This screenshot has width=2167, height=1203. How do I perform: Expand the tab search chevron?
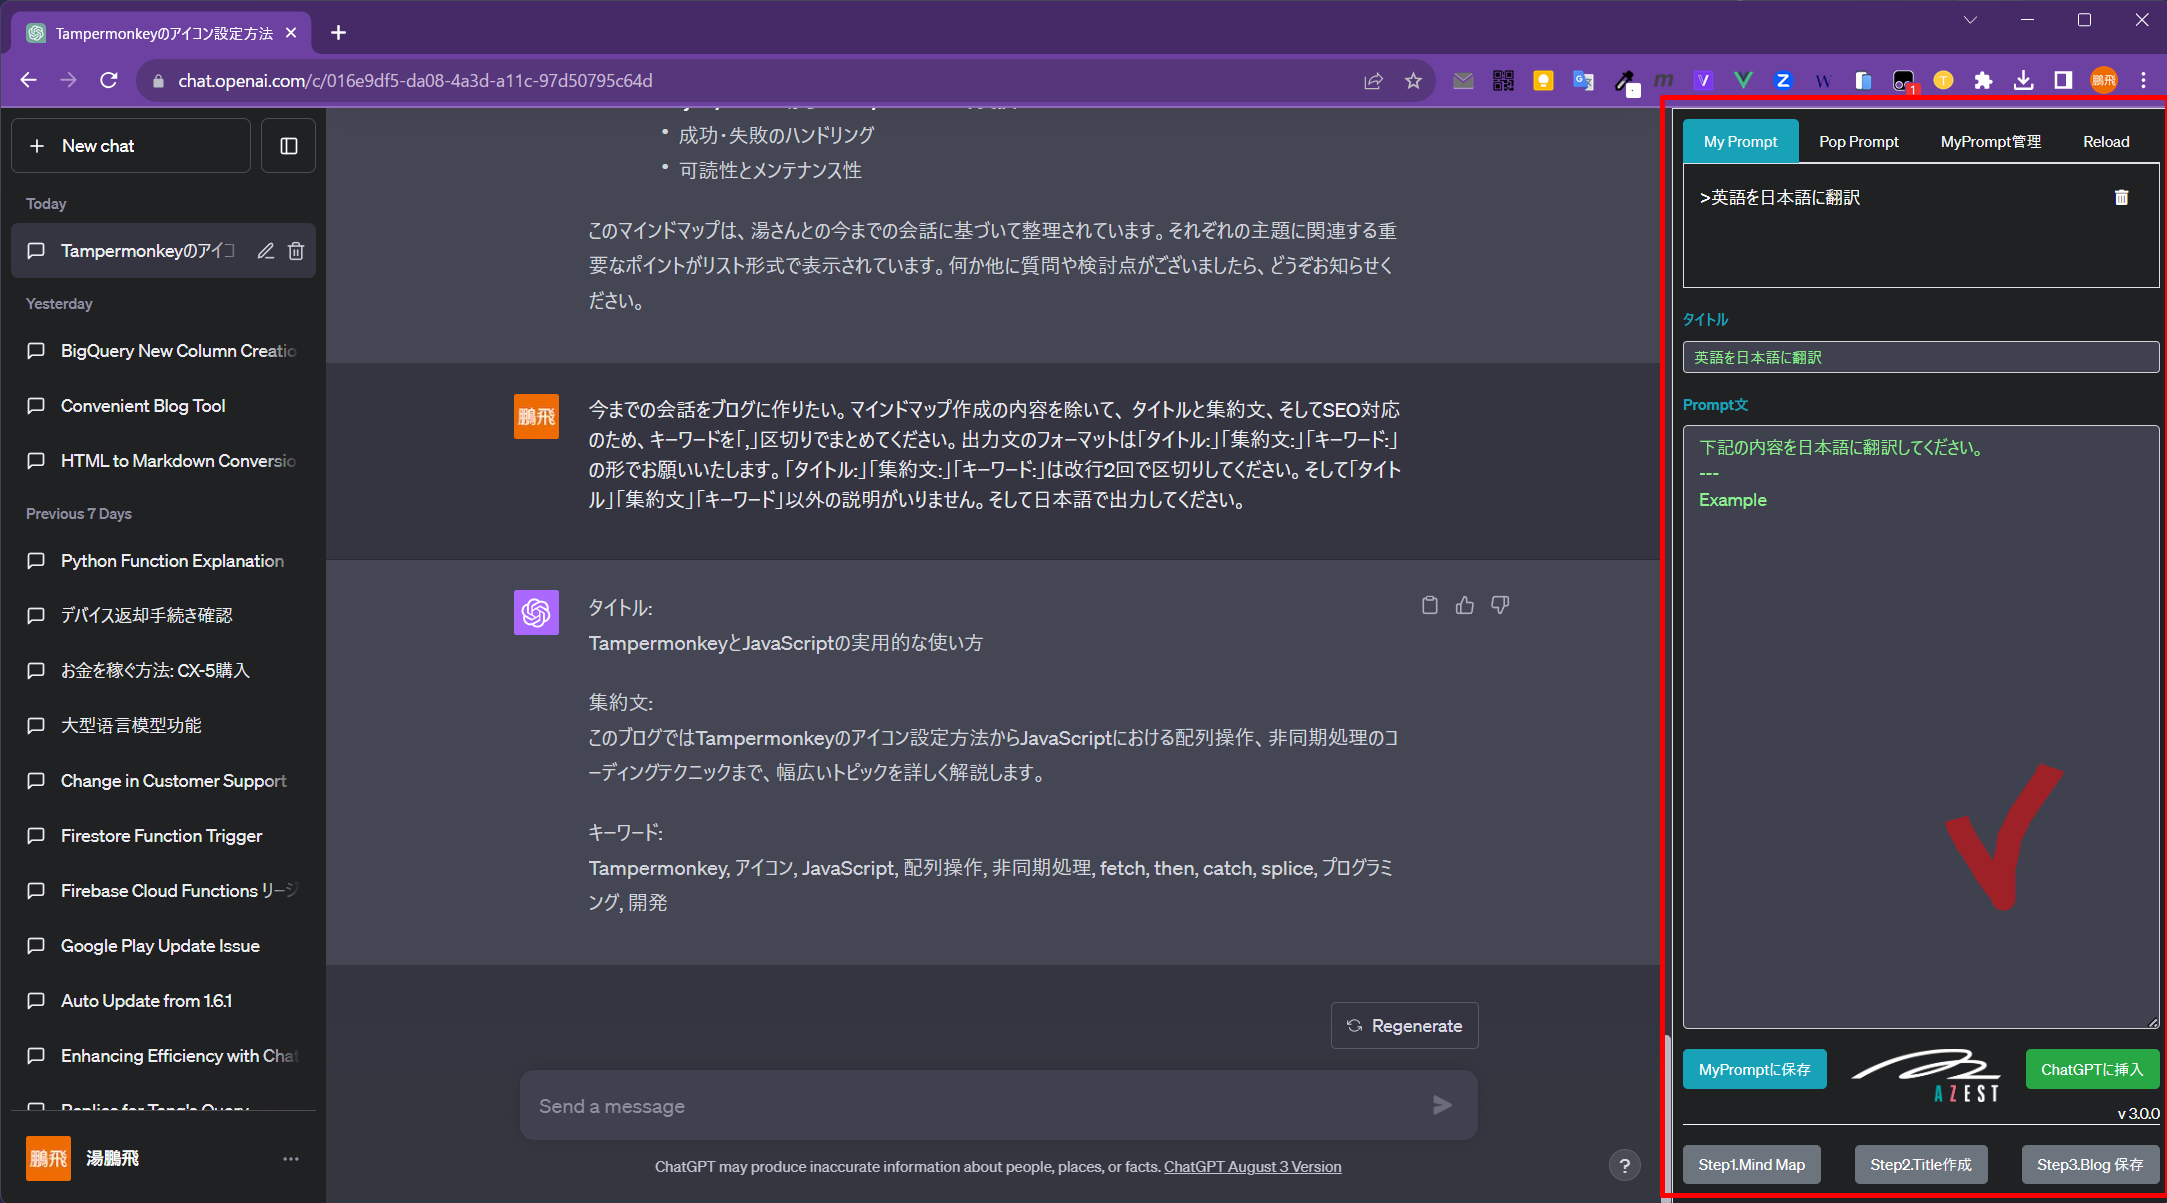(1970, 20)
